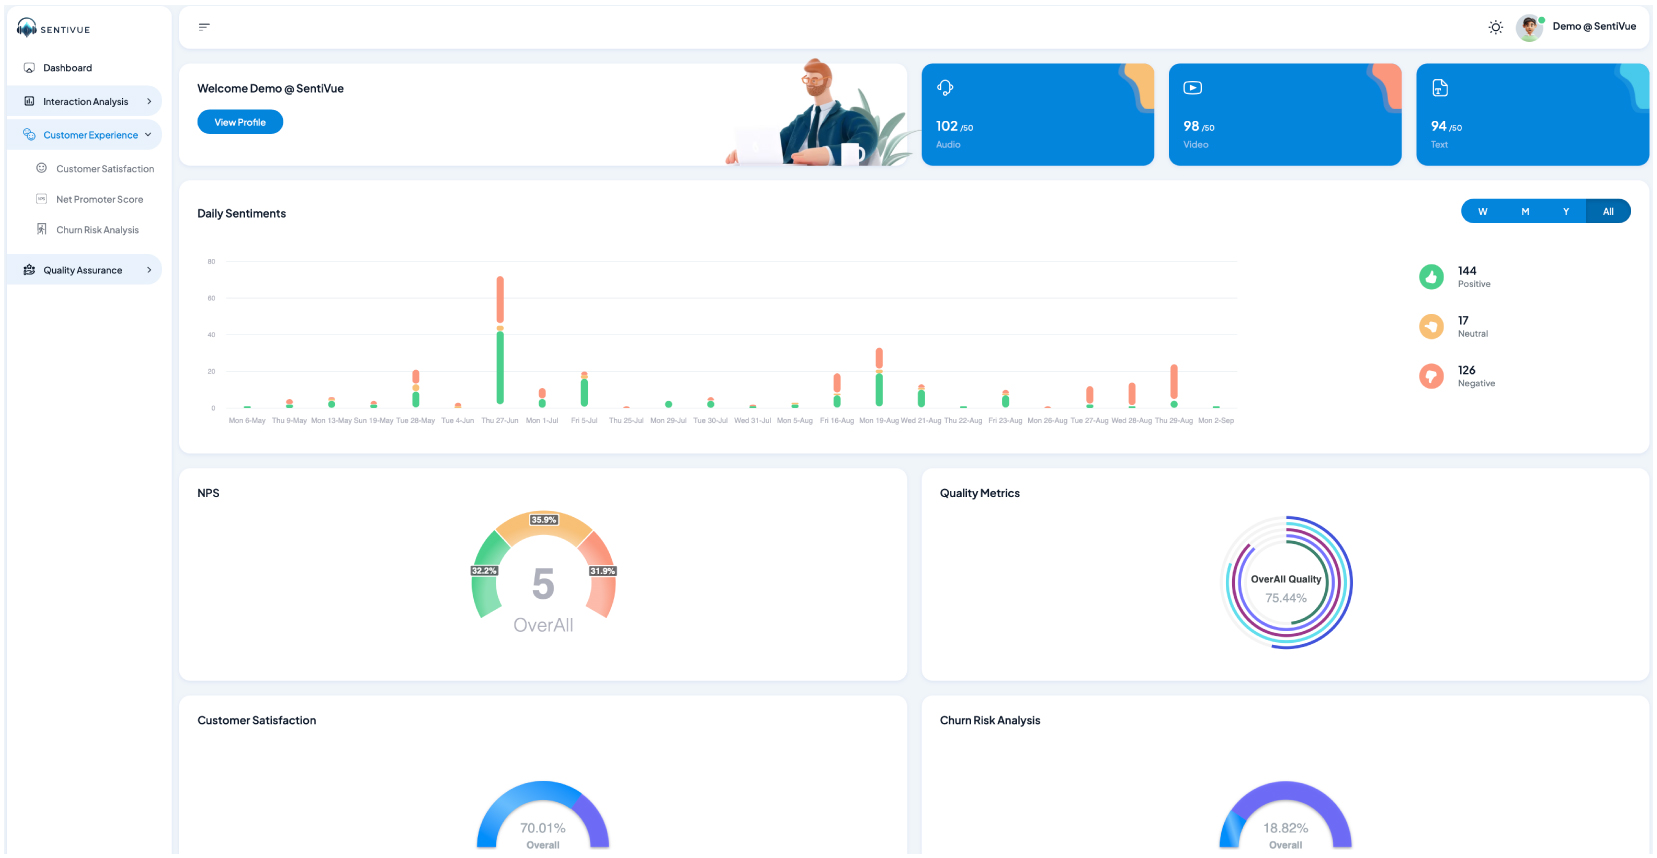Click the Churn Risk Analysis icon
The width and height of the screenshot is (1657, 858).
(x=42, y=229)
